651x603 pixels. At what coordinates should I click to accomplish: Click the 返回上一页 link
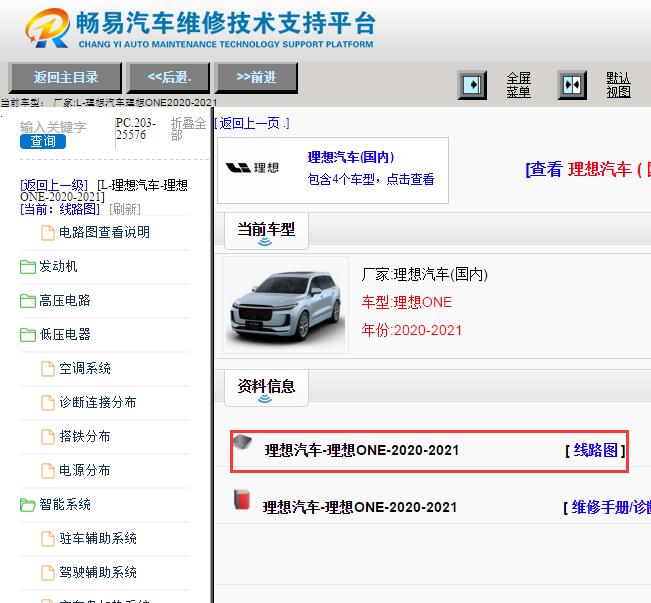252,123
